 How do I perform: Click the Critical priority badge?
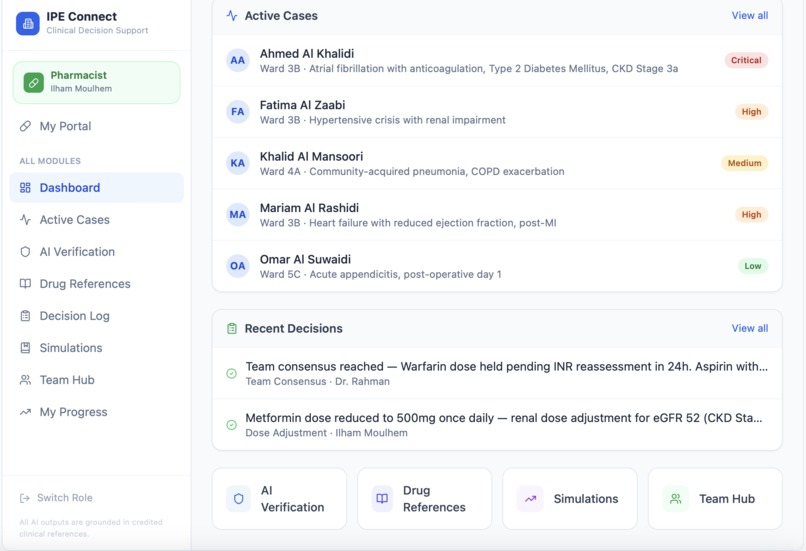(746, 60)
